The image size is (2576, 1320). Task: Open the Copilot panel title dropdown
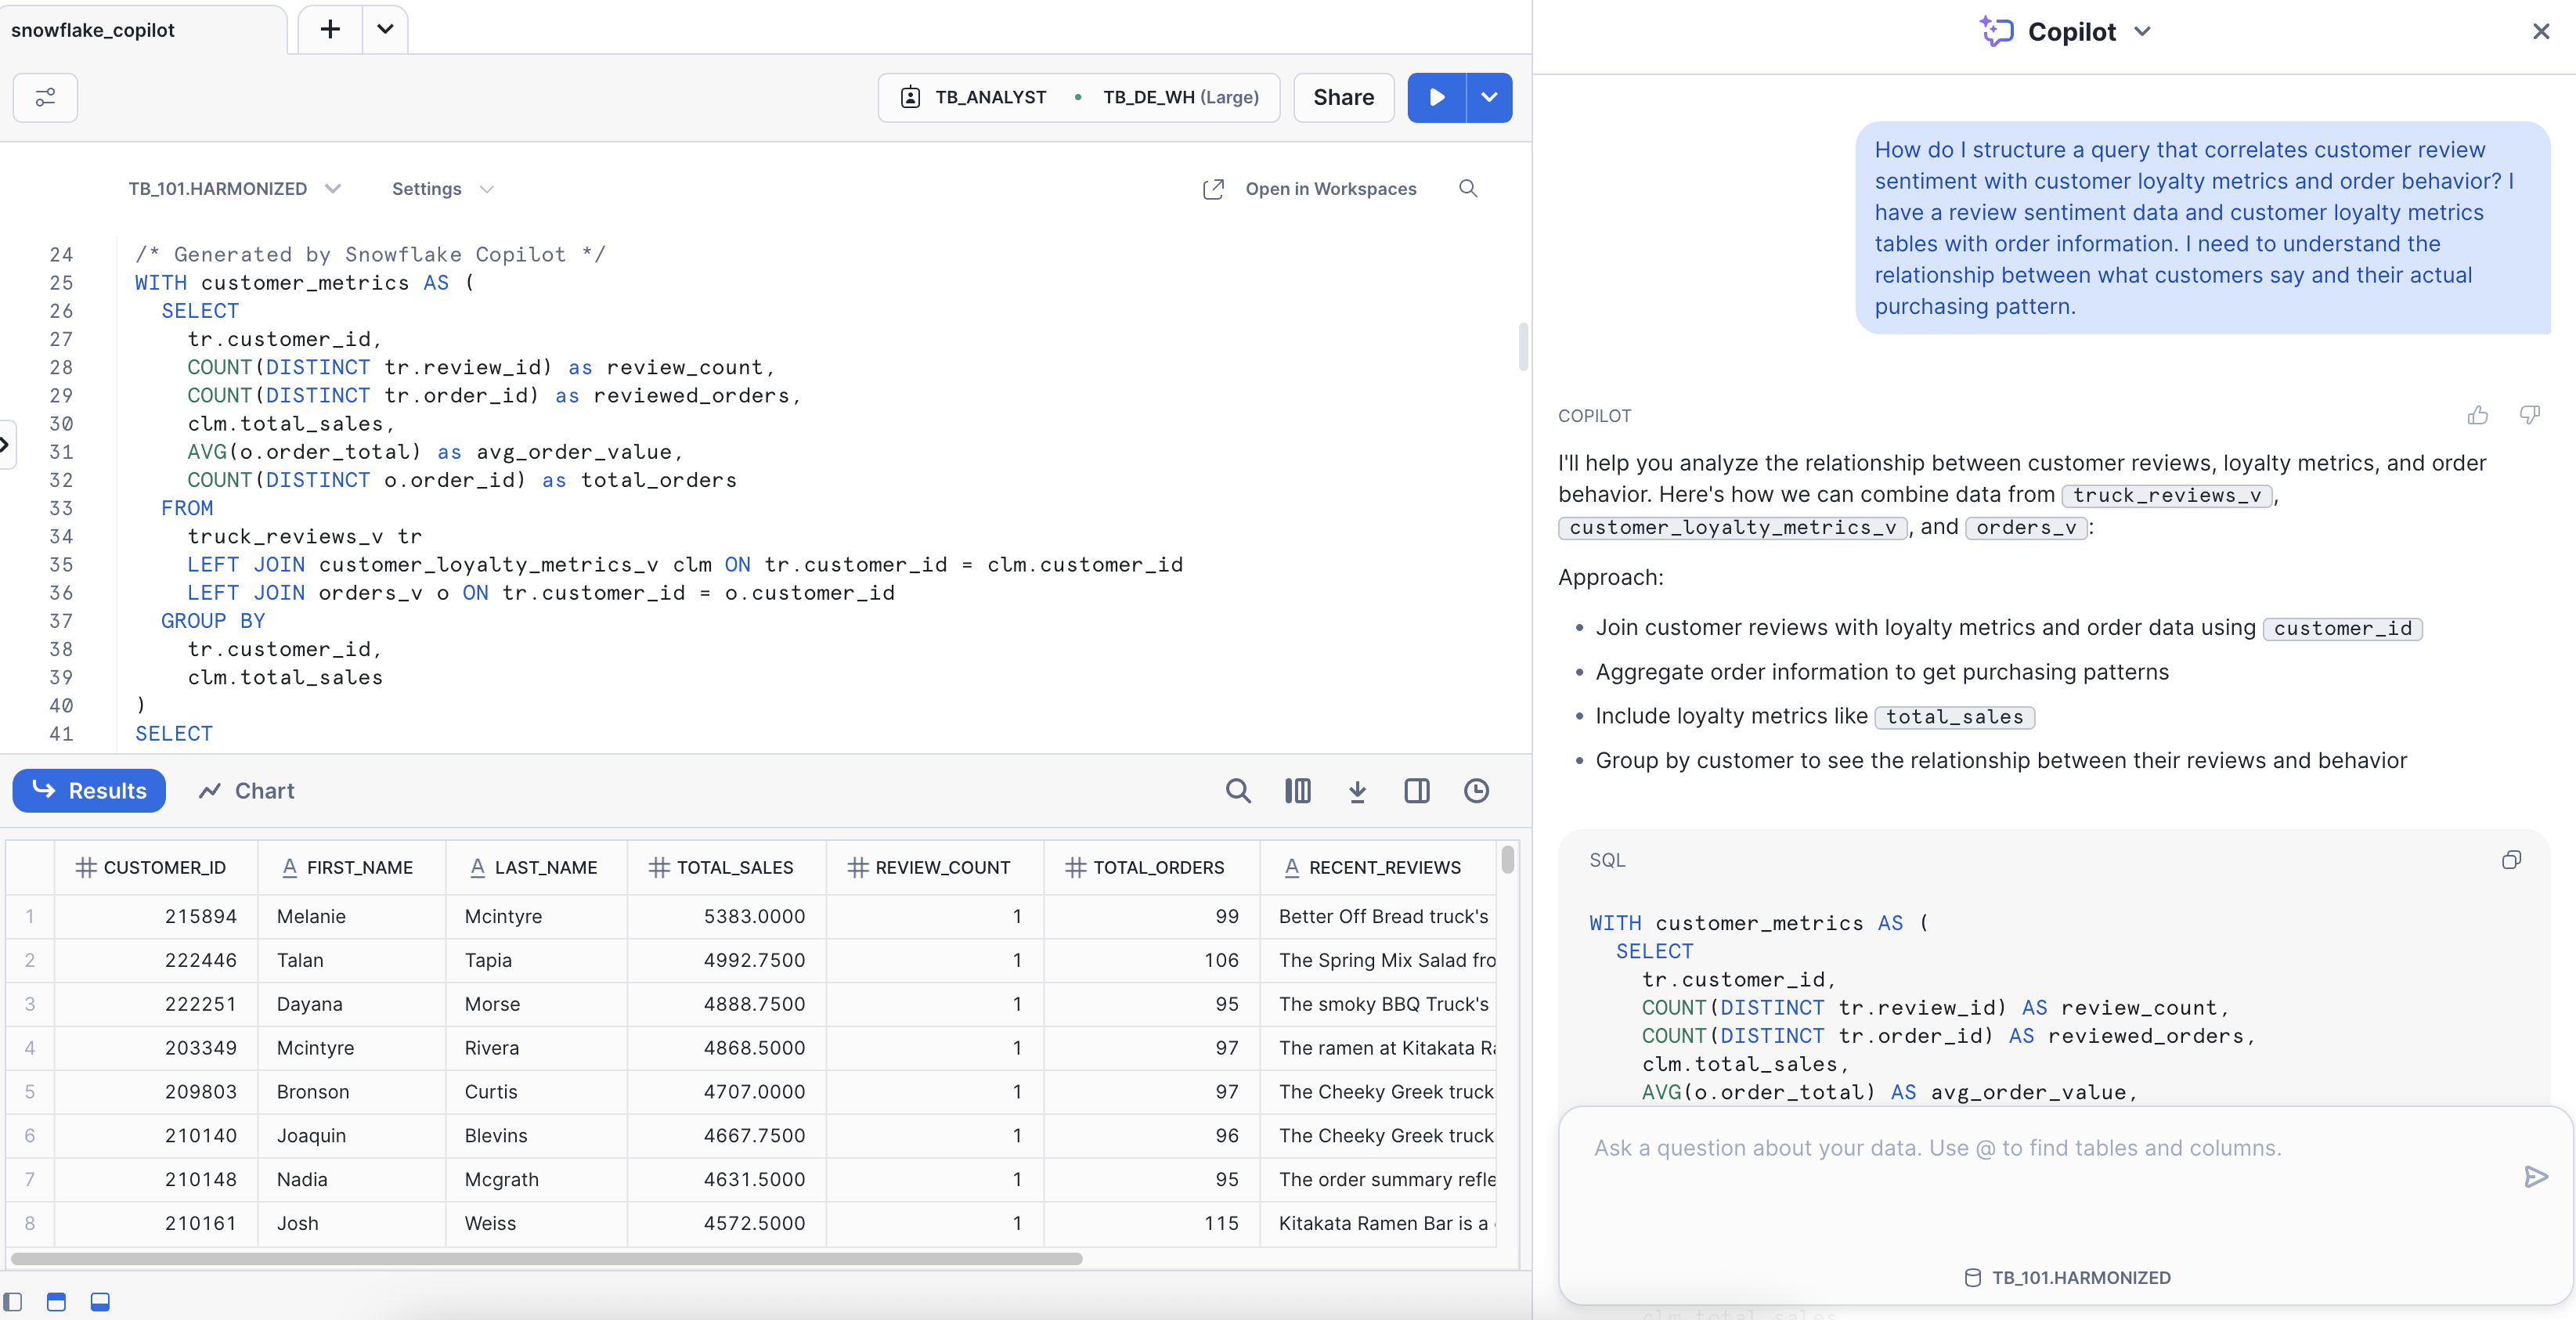pos(2142,31)
